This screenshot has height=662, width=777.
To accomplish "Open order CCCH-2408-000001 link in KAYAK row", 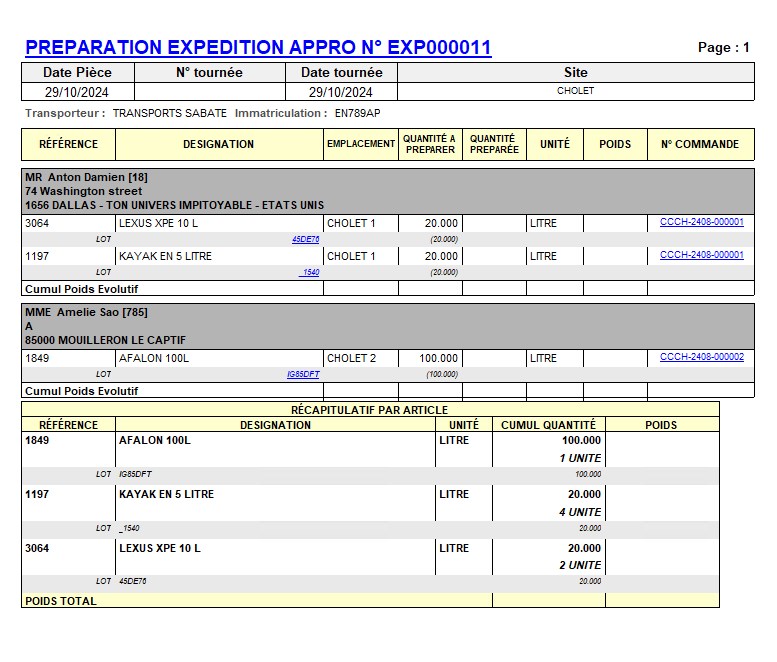I will 701,255.
